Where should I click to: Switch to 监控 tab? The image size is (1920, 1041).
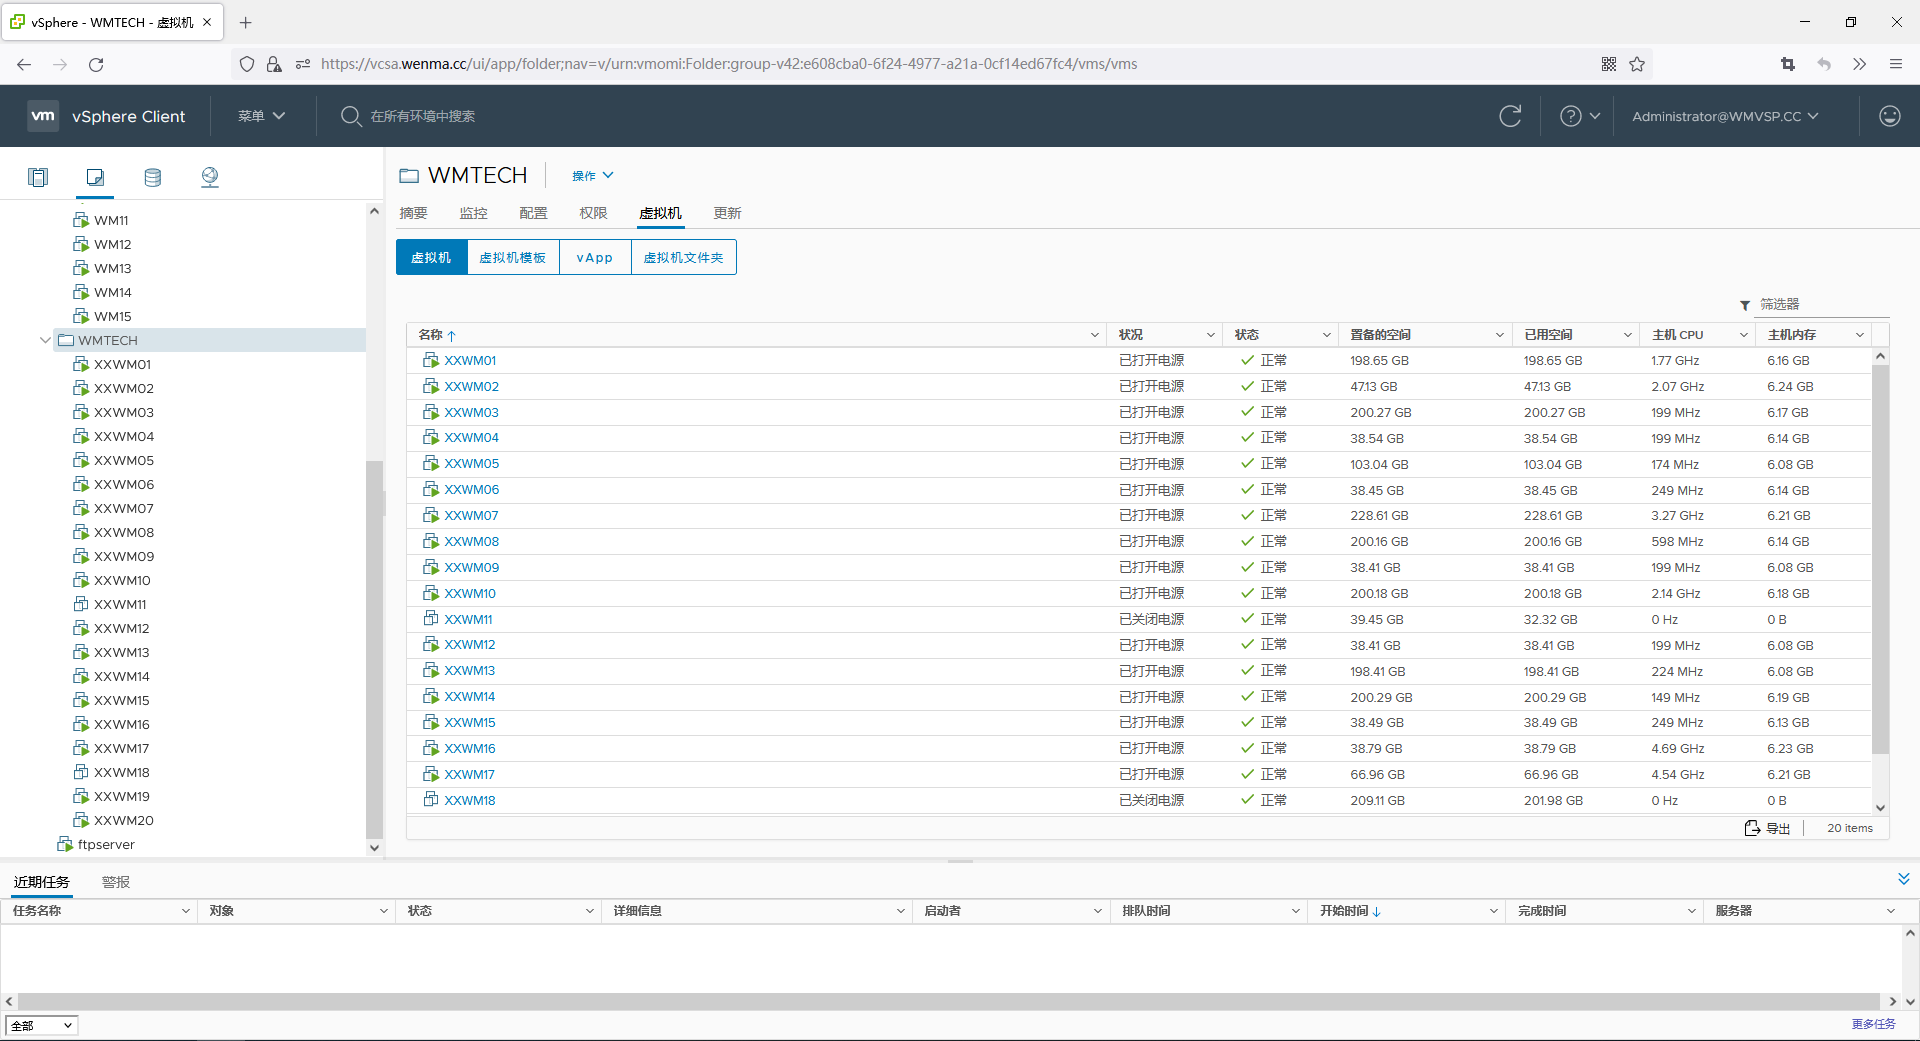click(473, 213)
